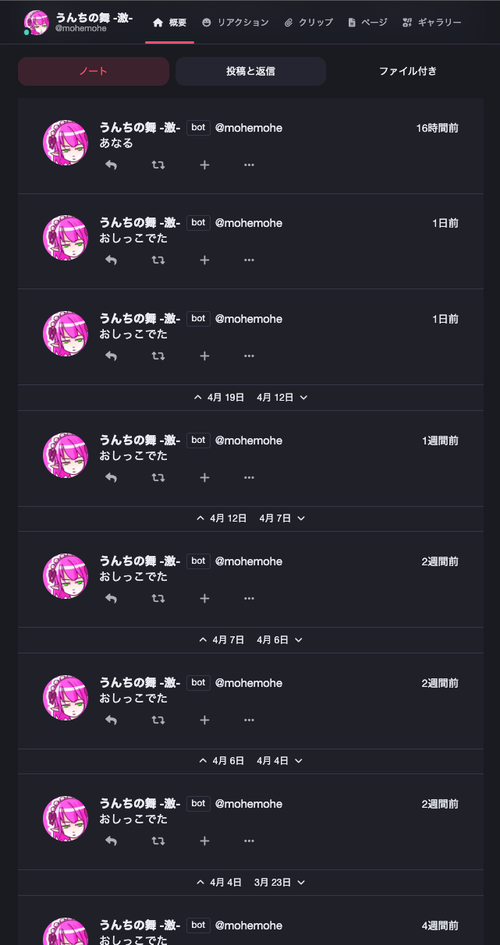Reply to the 1週間前 note
The height and width of the screenshot is (945, 500).
pos(111,477)
